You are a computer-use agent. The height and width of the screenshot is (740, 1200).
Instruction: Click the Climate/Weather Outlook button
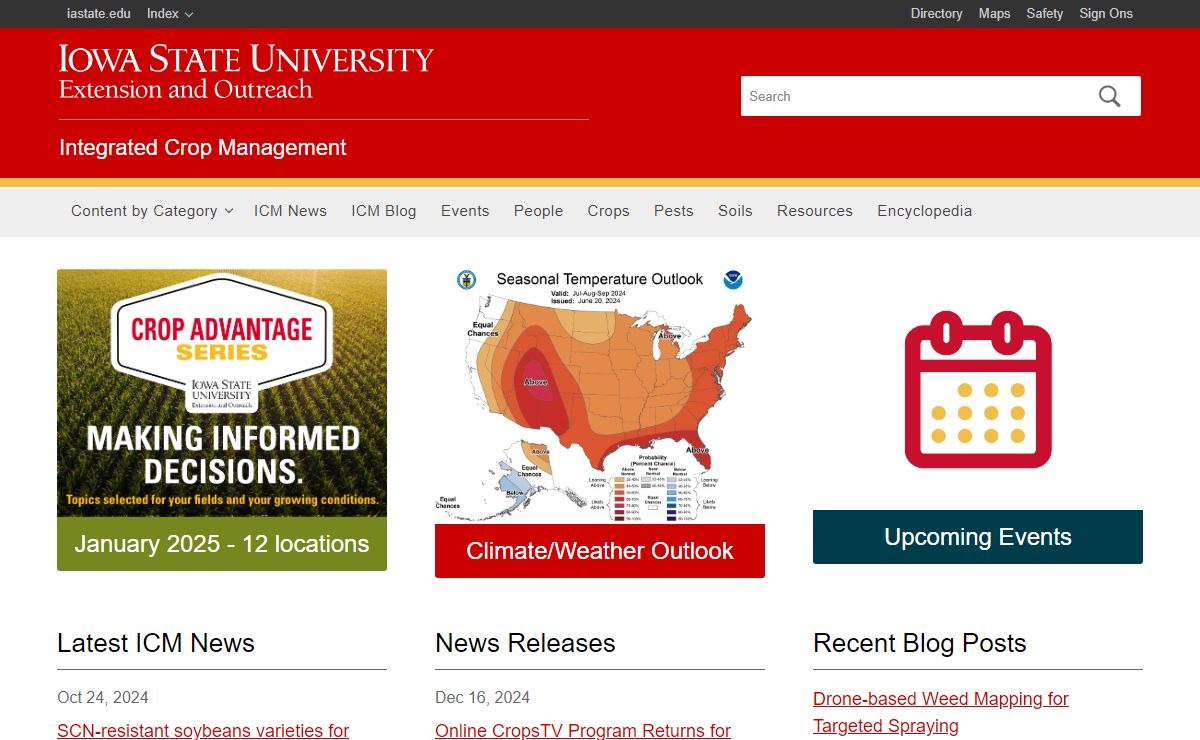(x=600, y=551)
